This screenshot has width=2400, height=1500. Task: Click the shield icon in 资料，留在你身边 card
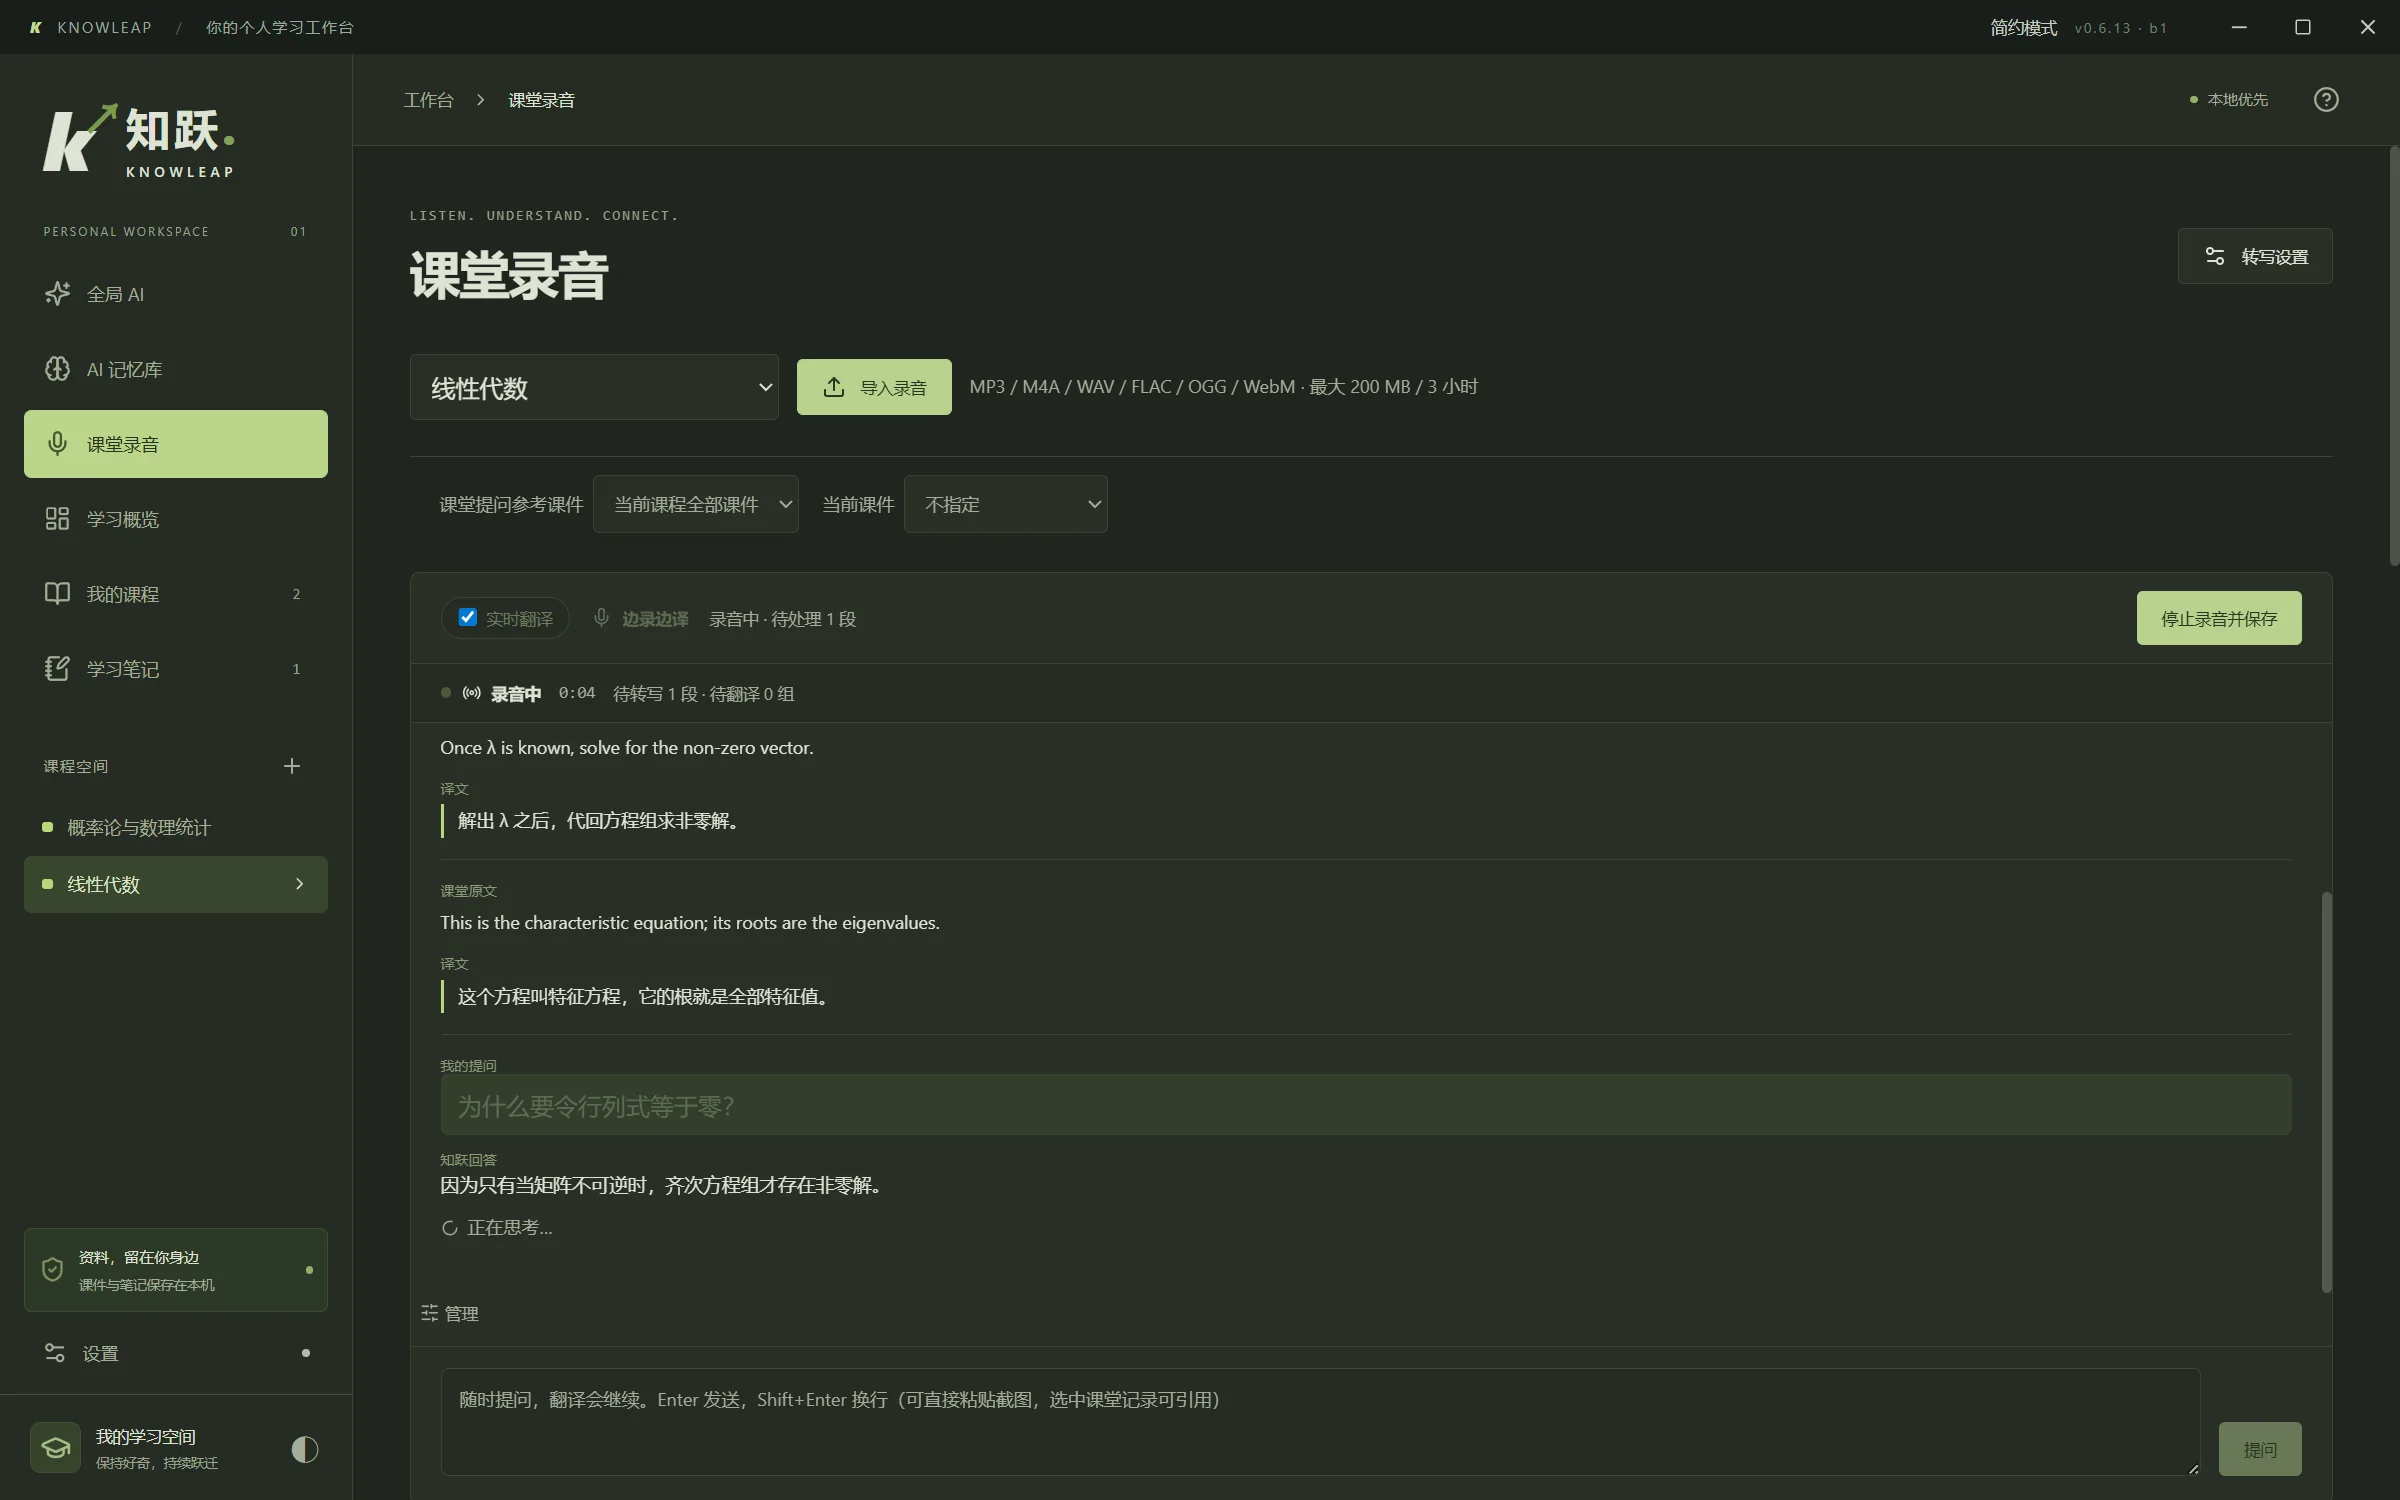[52, 1270]
